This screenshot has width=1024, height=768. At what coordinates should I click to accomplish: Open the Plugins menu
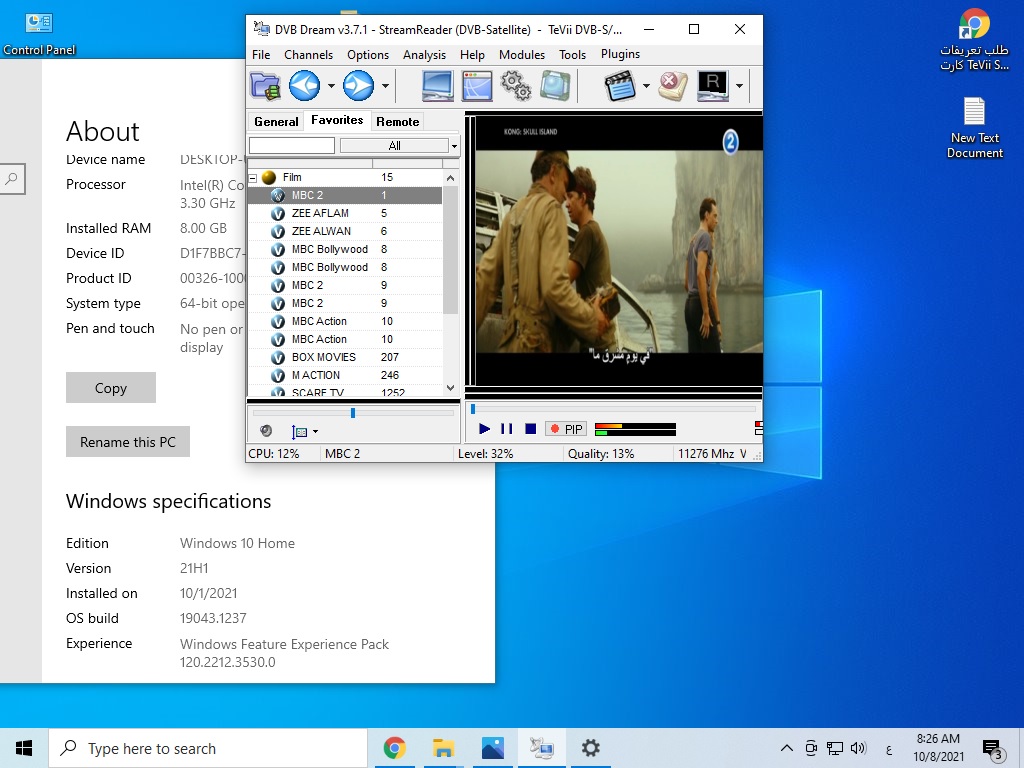620,54
